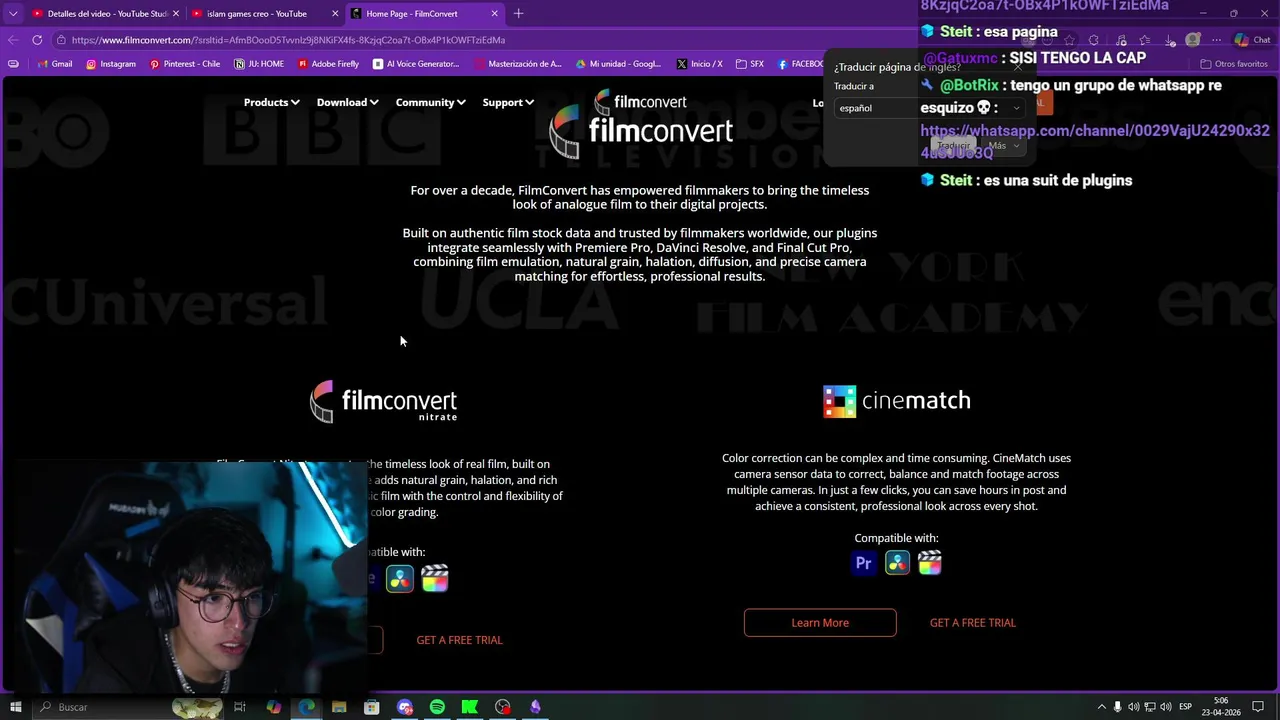Viewport: 1280px width, 720px height.
Task: Click the FilmConvert logo in header
Action: point(640,101)
